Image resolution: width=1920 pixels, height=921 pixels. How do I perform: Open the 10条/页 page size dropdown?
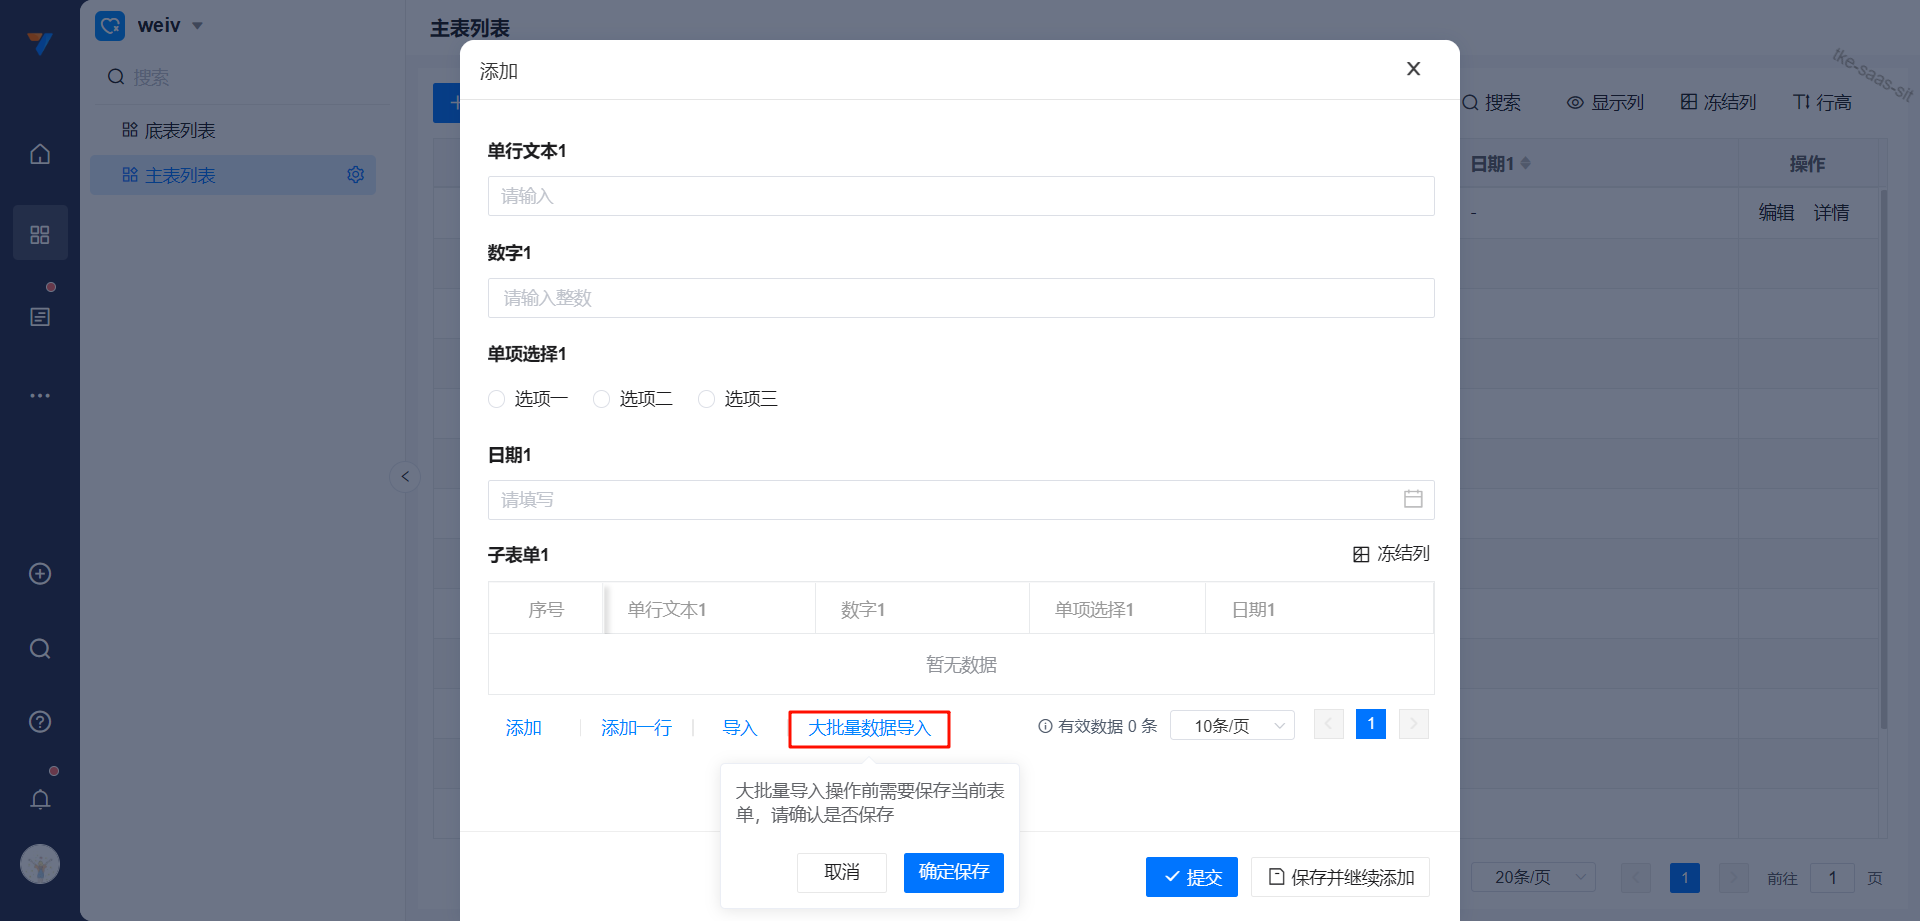click(x=1232, y=726)
